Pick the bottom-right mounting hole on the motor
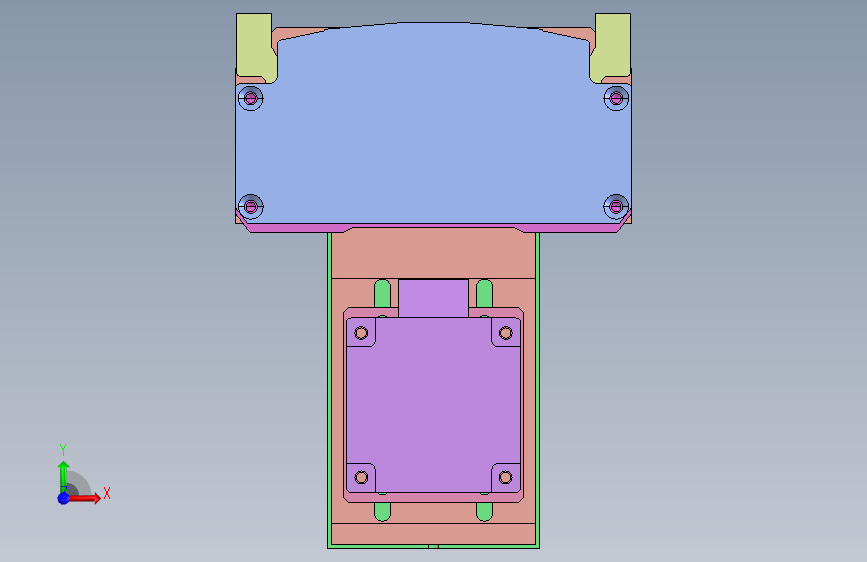 tap(505, 477)
